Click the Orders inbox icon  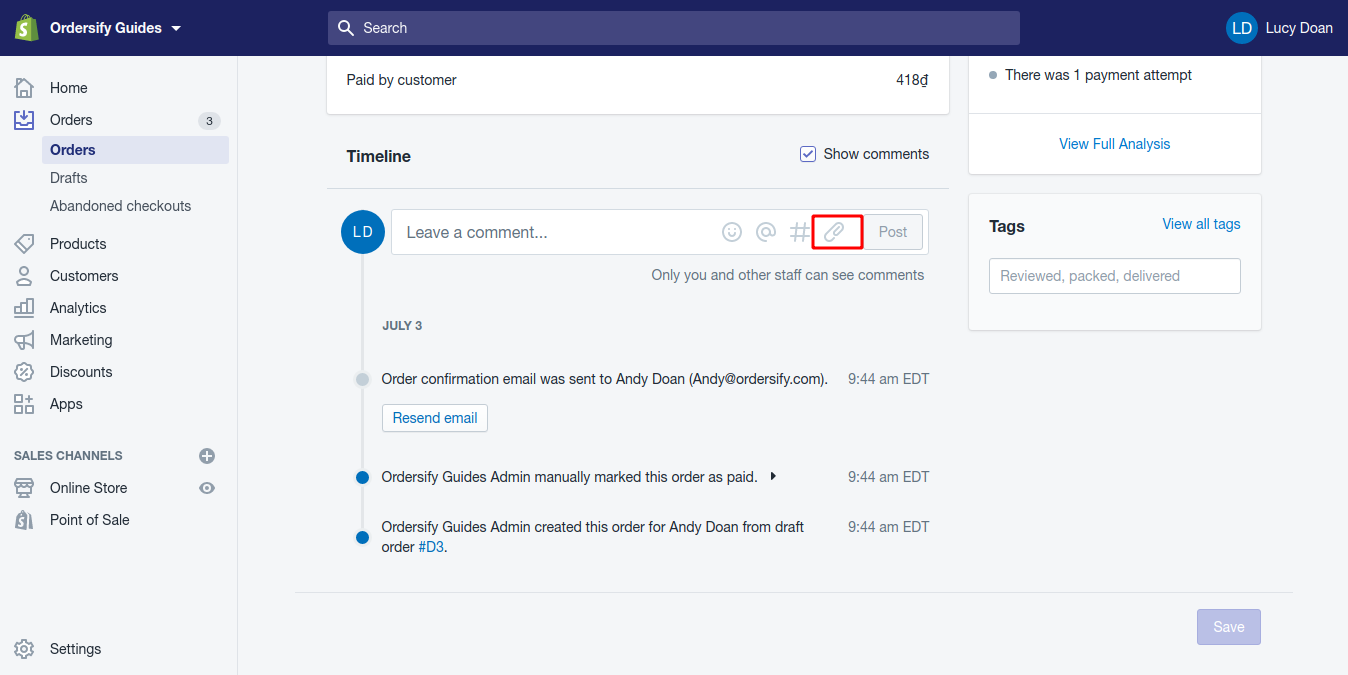pos(24,120)
